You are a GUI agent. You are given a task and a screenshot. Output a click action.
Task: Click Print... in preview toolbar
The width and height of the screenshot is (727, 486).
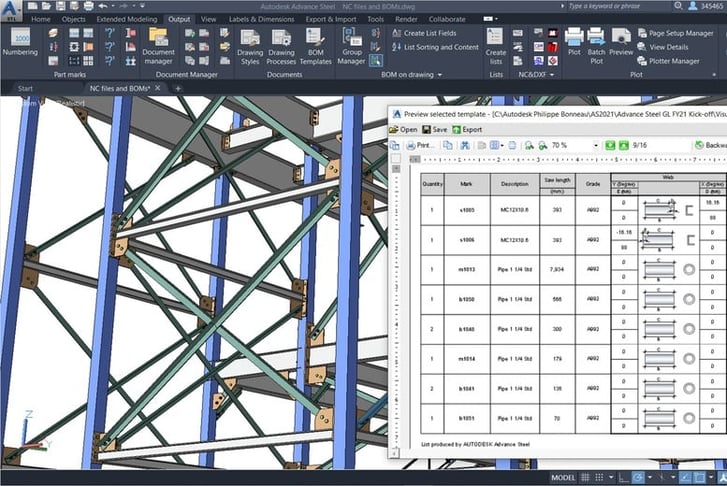(x=421, y=145)
